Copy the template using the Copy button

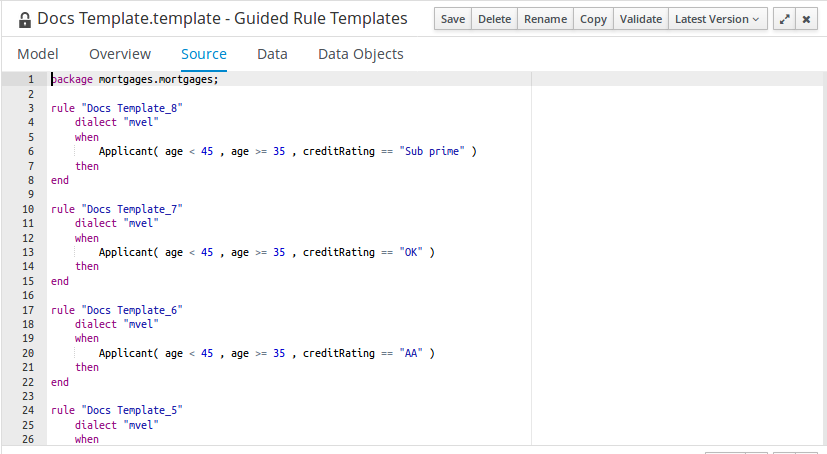coord(593,19)
